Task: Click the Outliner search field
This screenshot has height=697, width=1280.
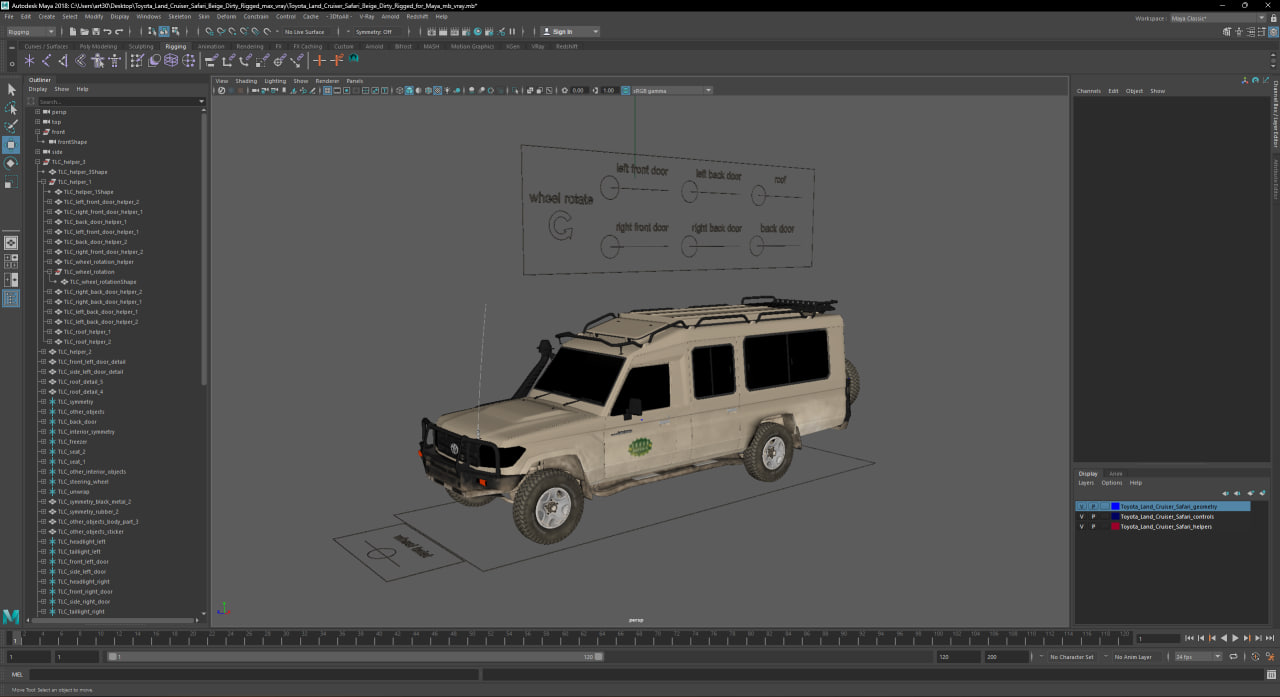Action: click(120, 101)
